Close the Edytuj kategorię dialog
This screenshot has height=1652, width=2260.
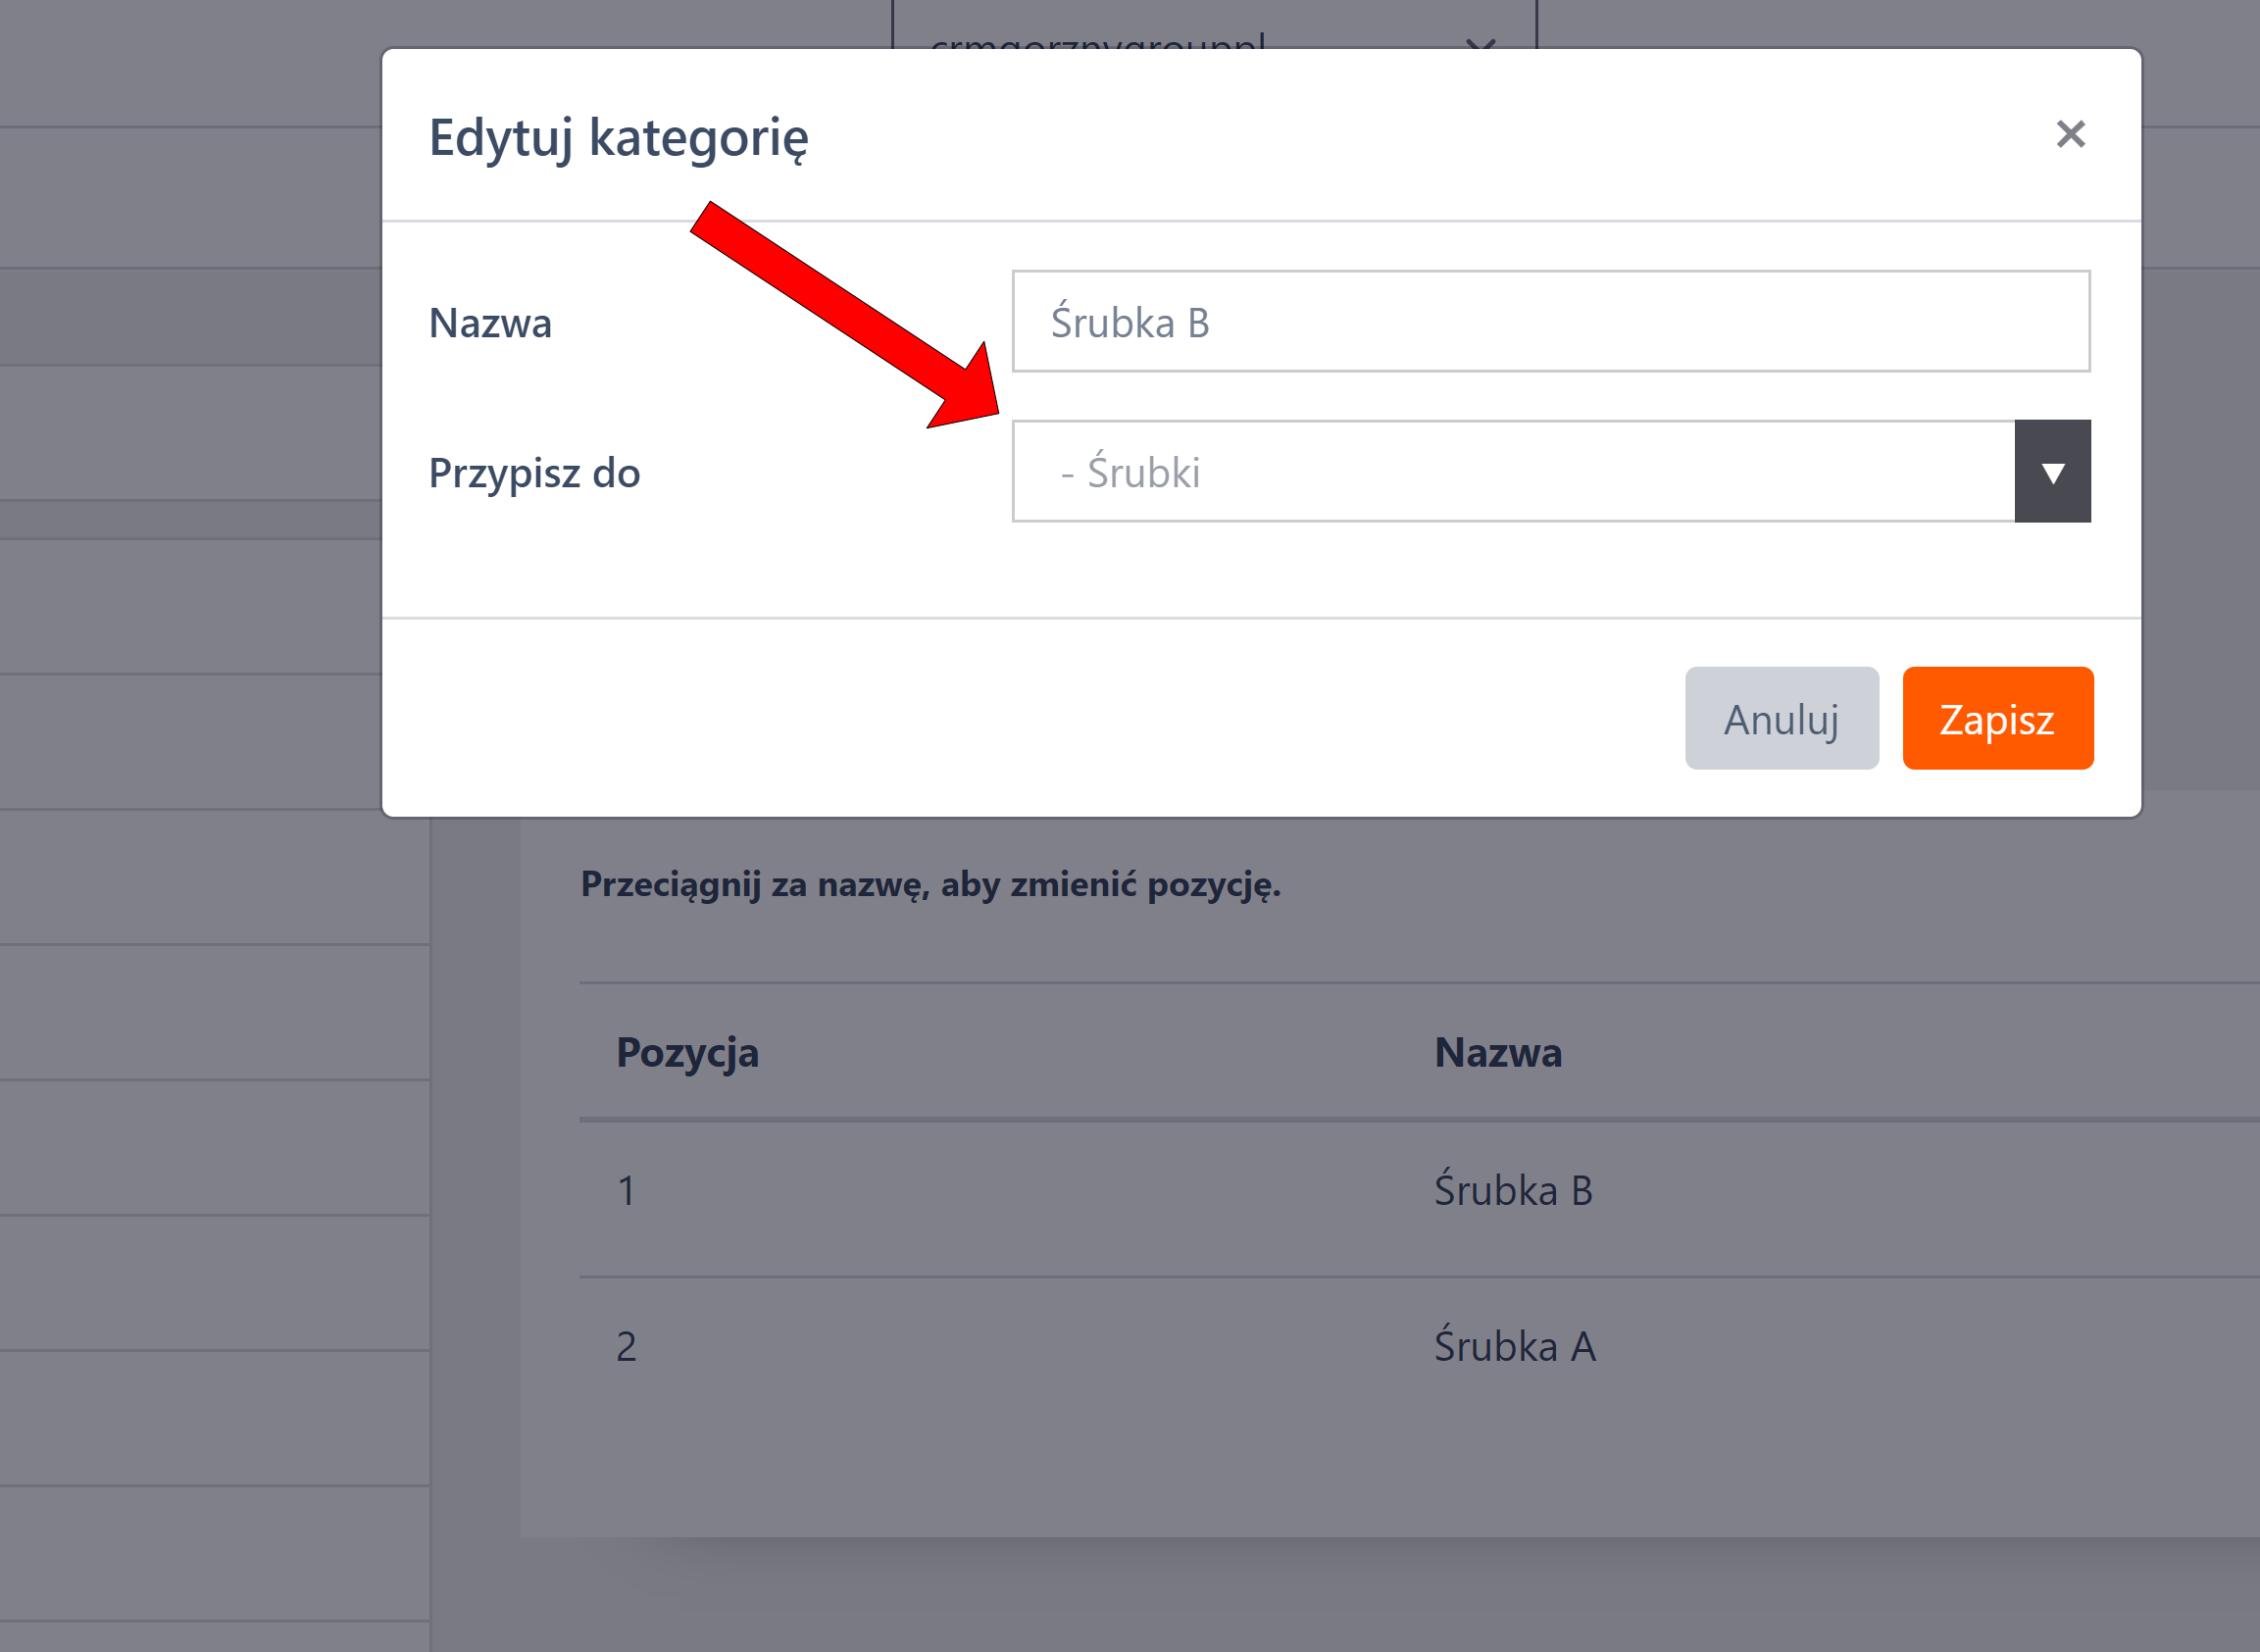click(2070, 134)
